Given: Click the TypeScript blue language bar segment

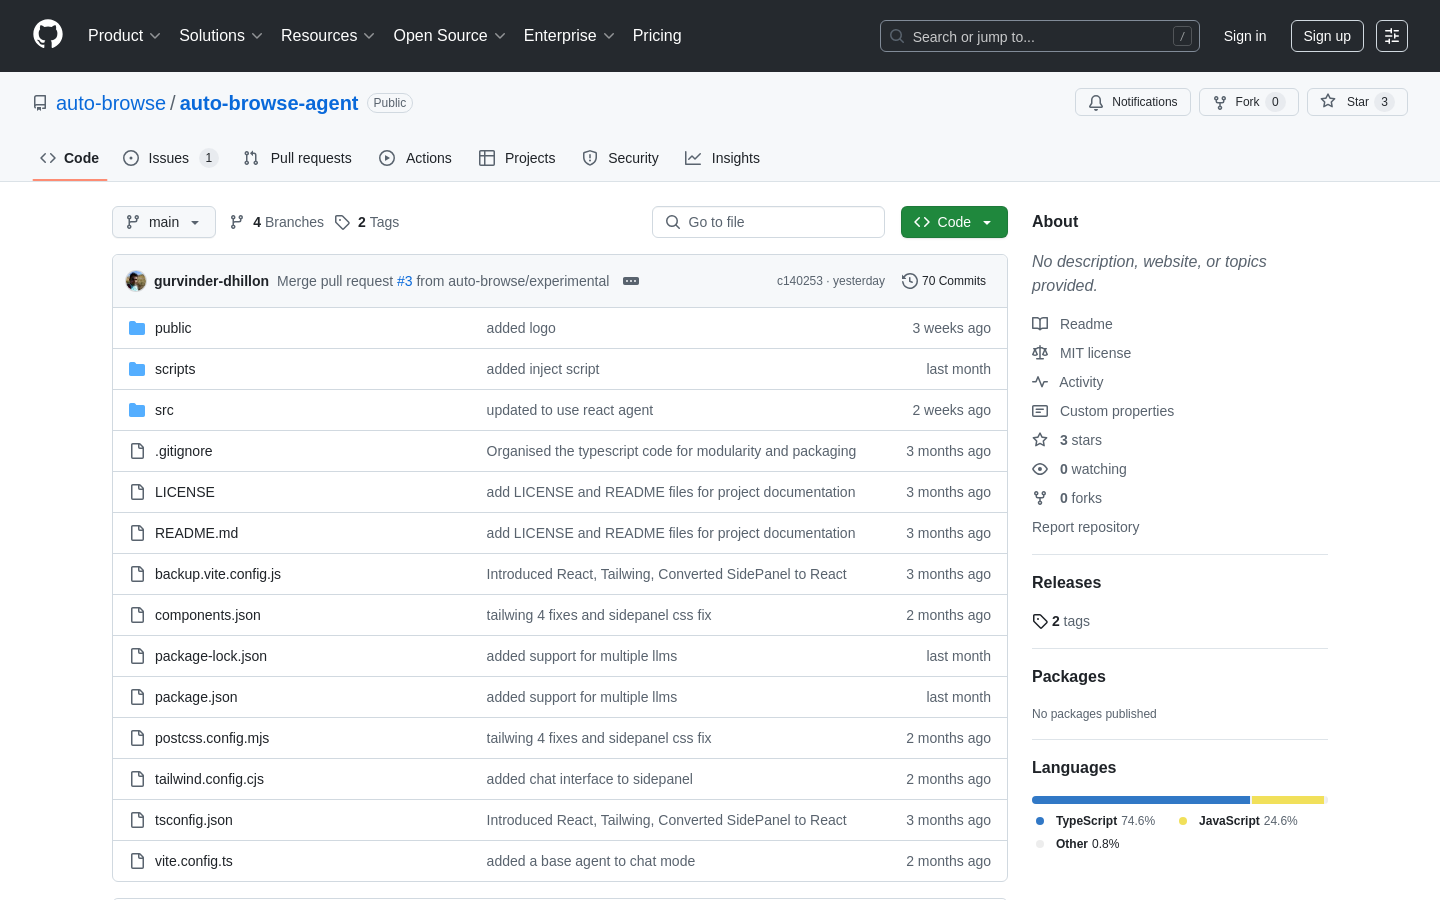Looking at the screenshot, I should (x=1141, y=800).
